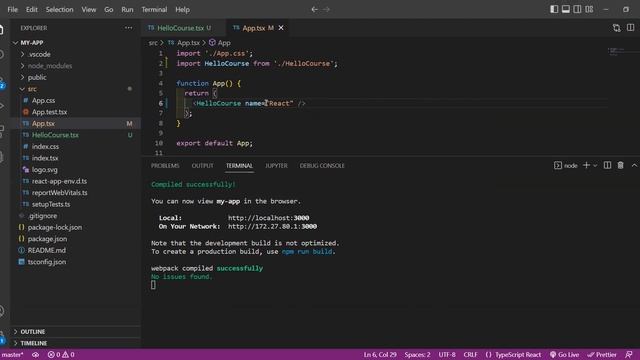Image resolution: width=640 pixels, height=360 pixels.
Task: Open the File menu
Action: (13, 9)
